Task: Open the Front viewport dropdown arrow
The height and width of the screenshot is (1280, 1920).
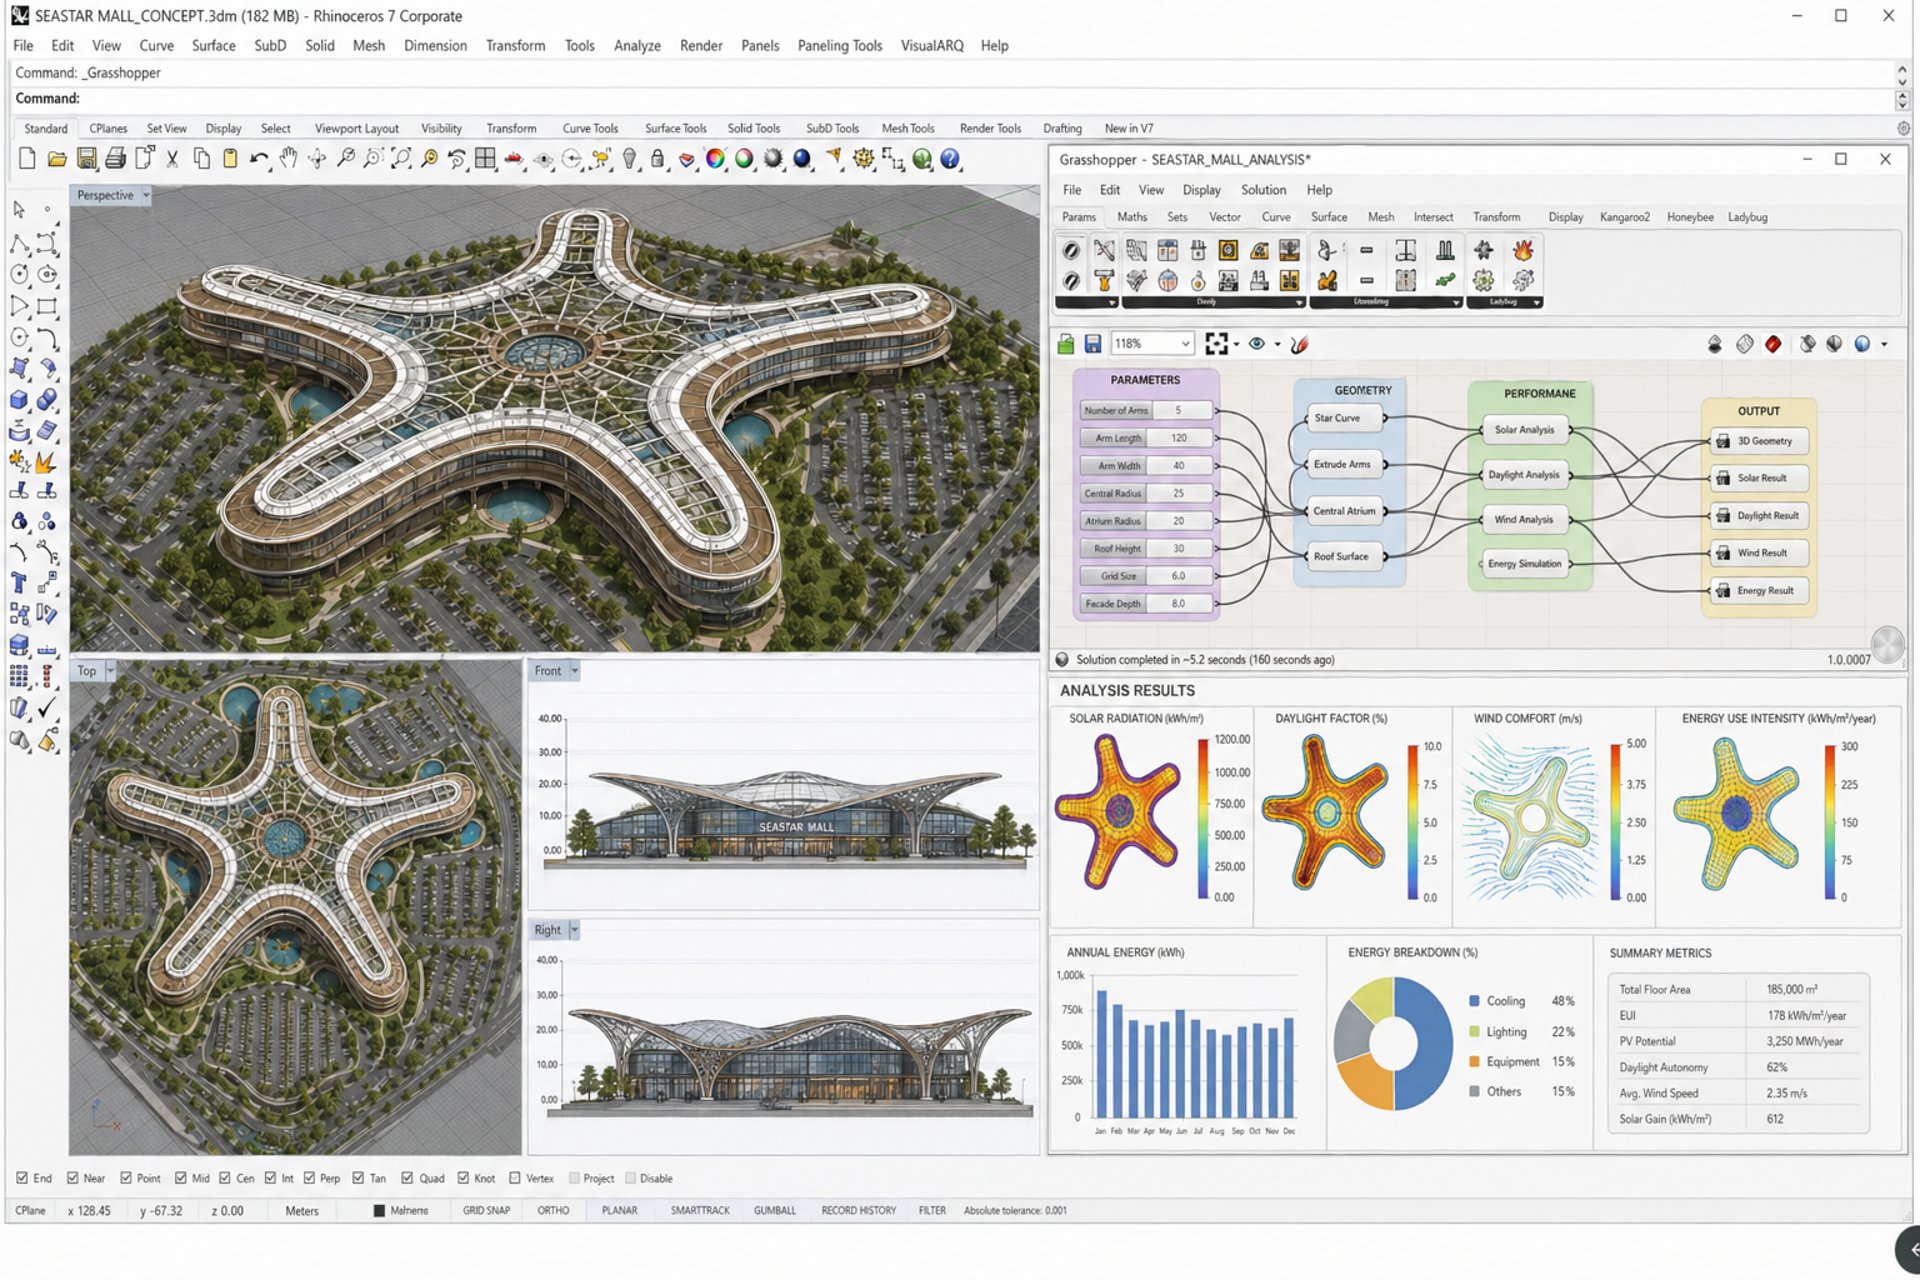Action: [575, 671]
